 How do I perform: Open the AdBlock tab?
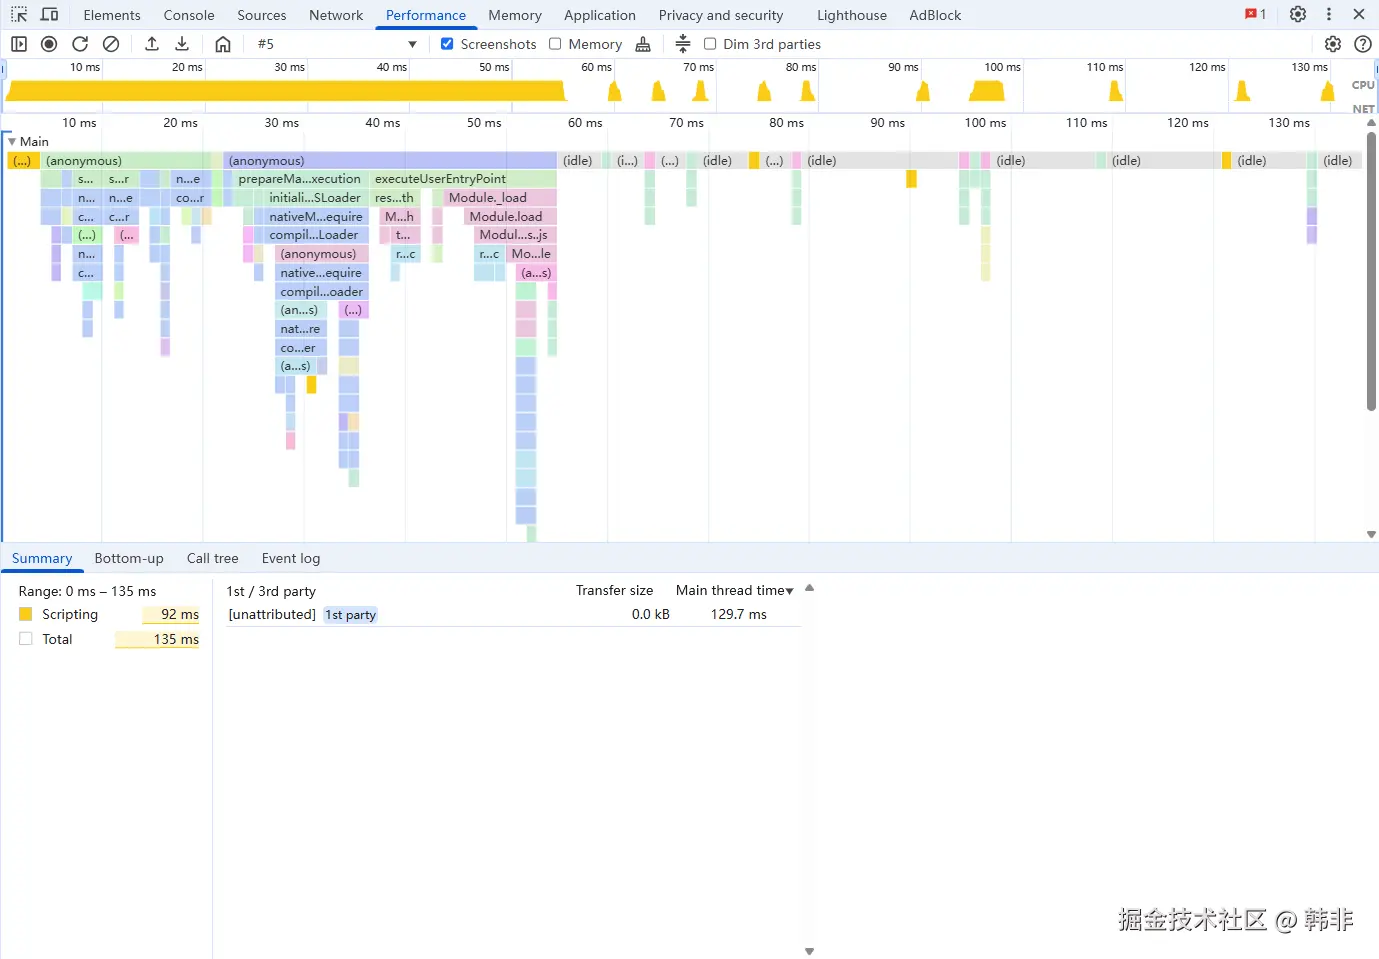tap(935, 15)
